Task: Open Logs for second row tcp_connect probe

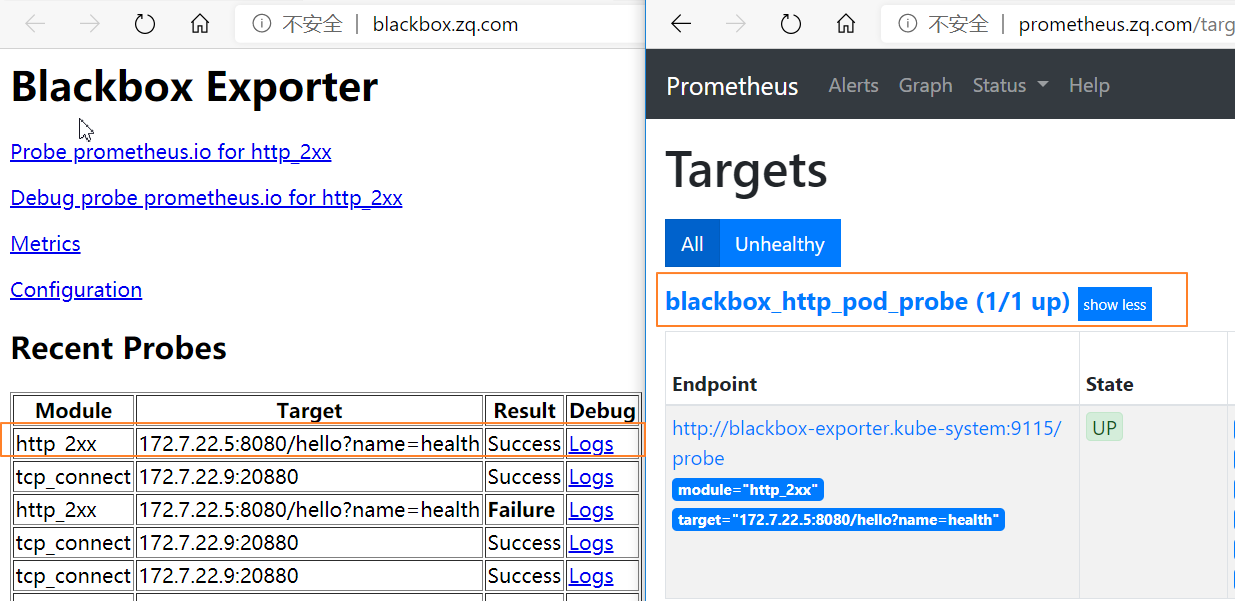Action: [x=591, y=477]
